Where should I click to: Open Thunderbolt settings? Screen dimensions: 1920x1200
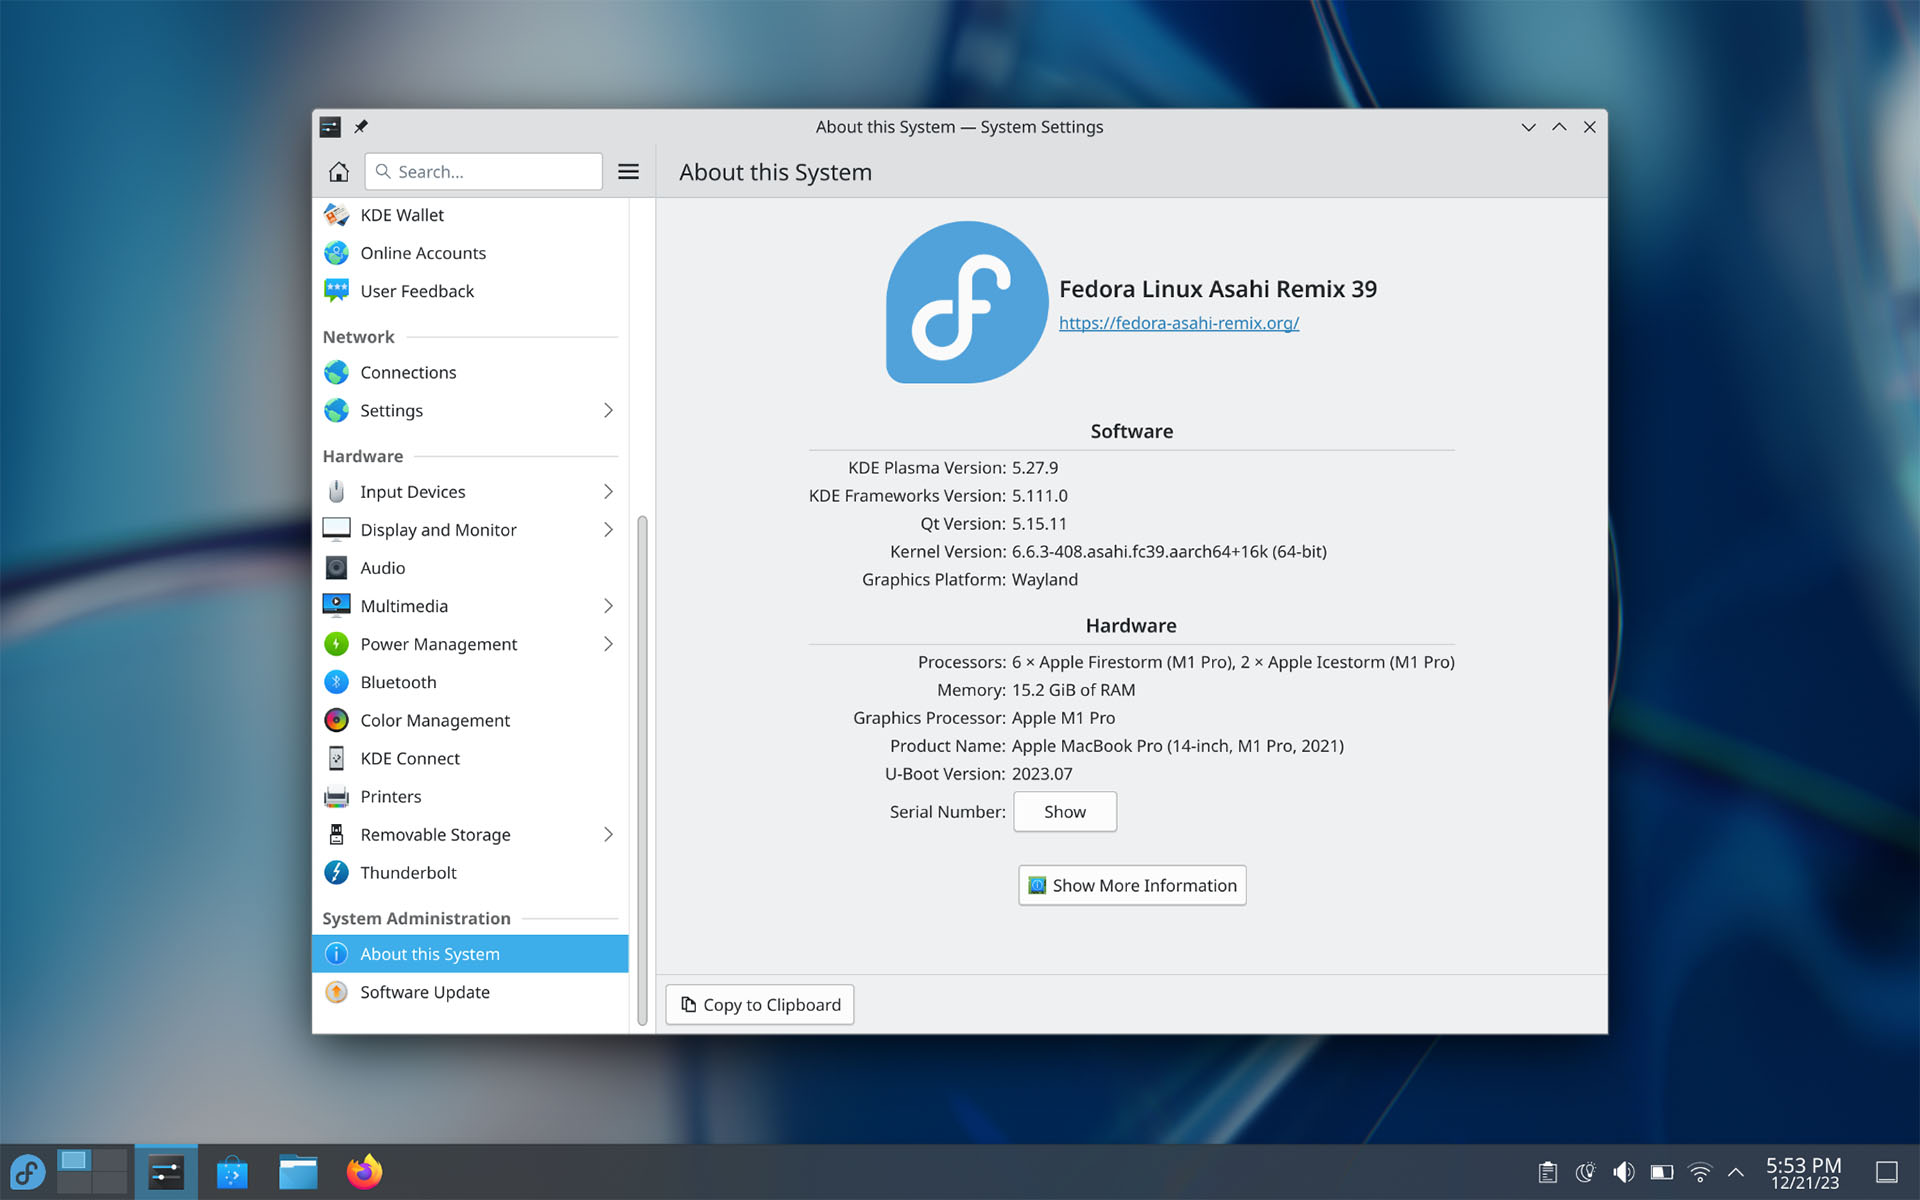click(409, 872)
